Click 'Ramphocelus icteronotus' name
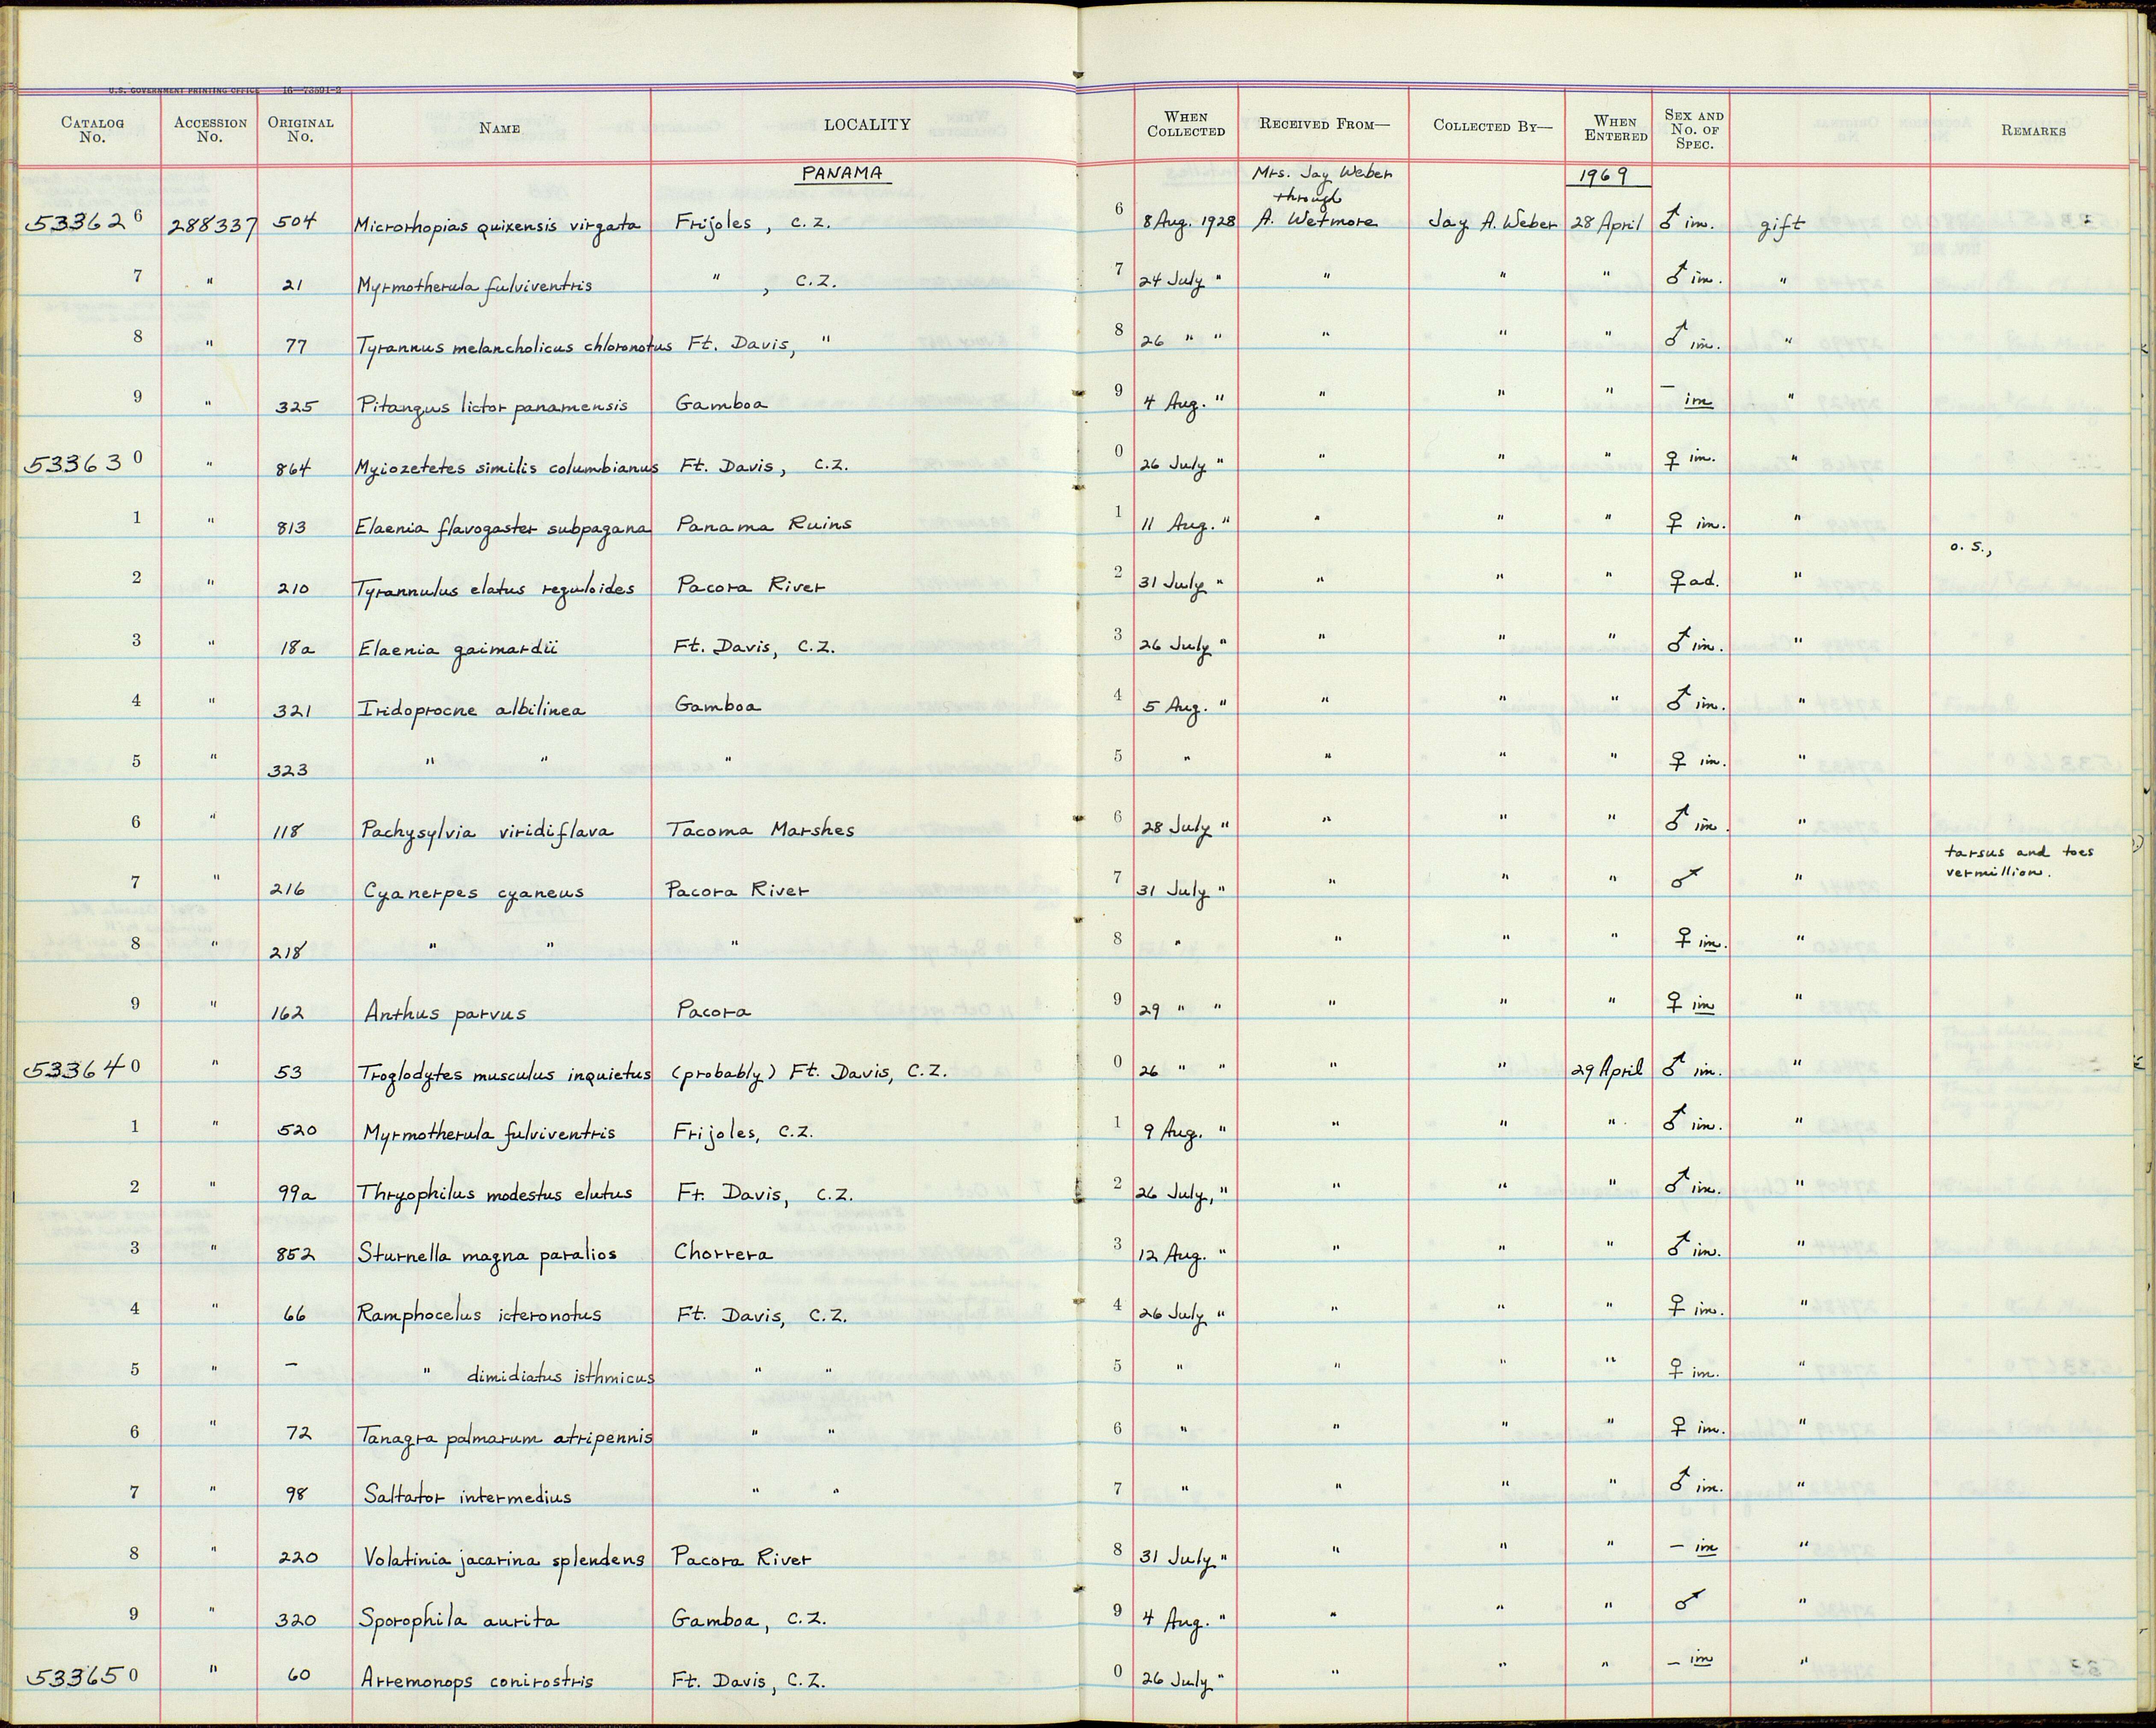 (479, 1314)
